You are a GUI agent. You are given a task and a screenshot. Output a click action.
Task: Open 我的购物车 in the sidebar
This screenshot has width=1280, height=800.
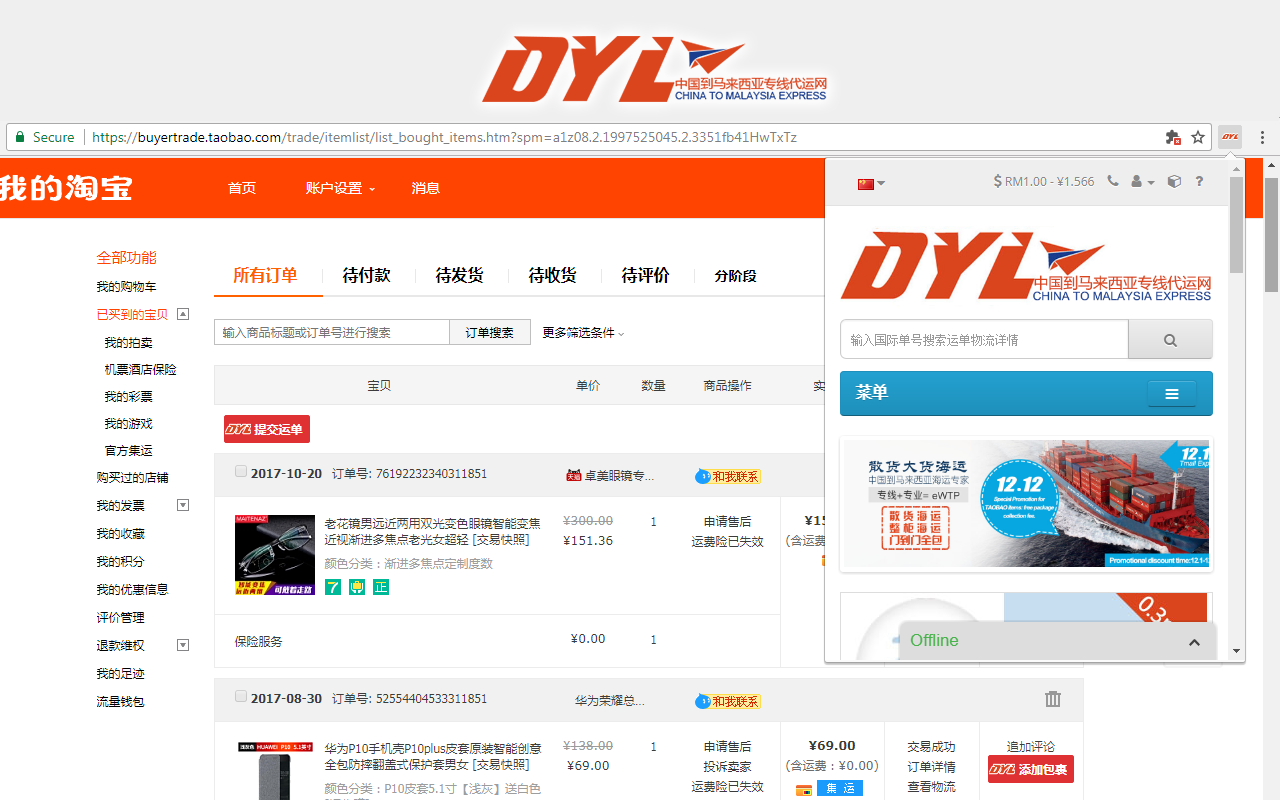(126, 287)
